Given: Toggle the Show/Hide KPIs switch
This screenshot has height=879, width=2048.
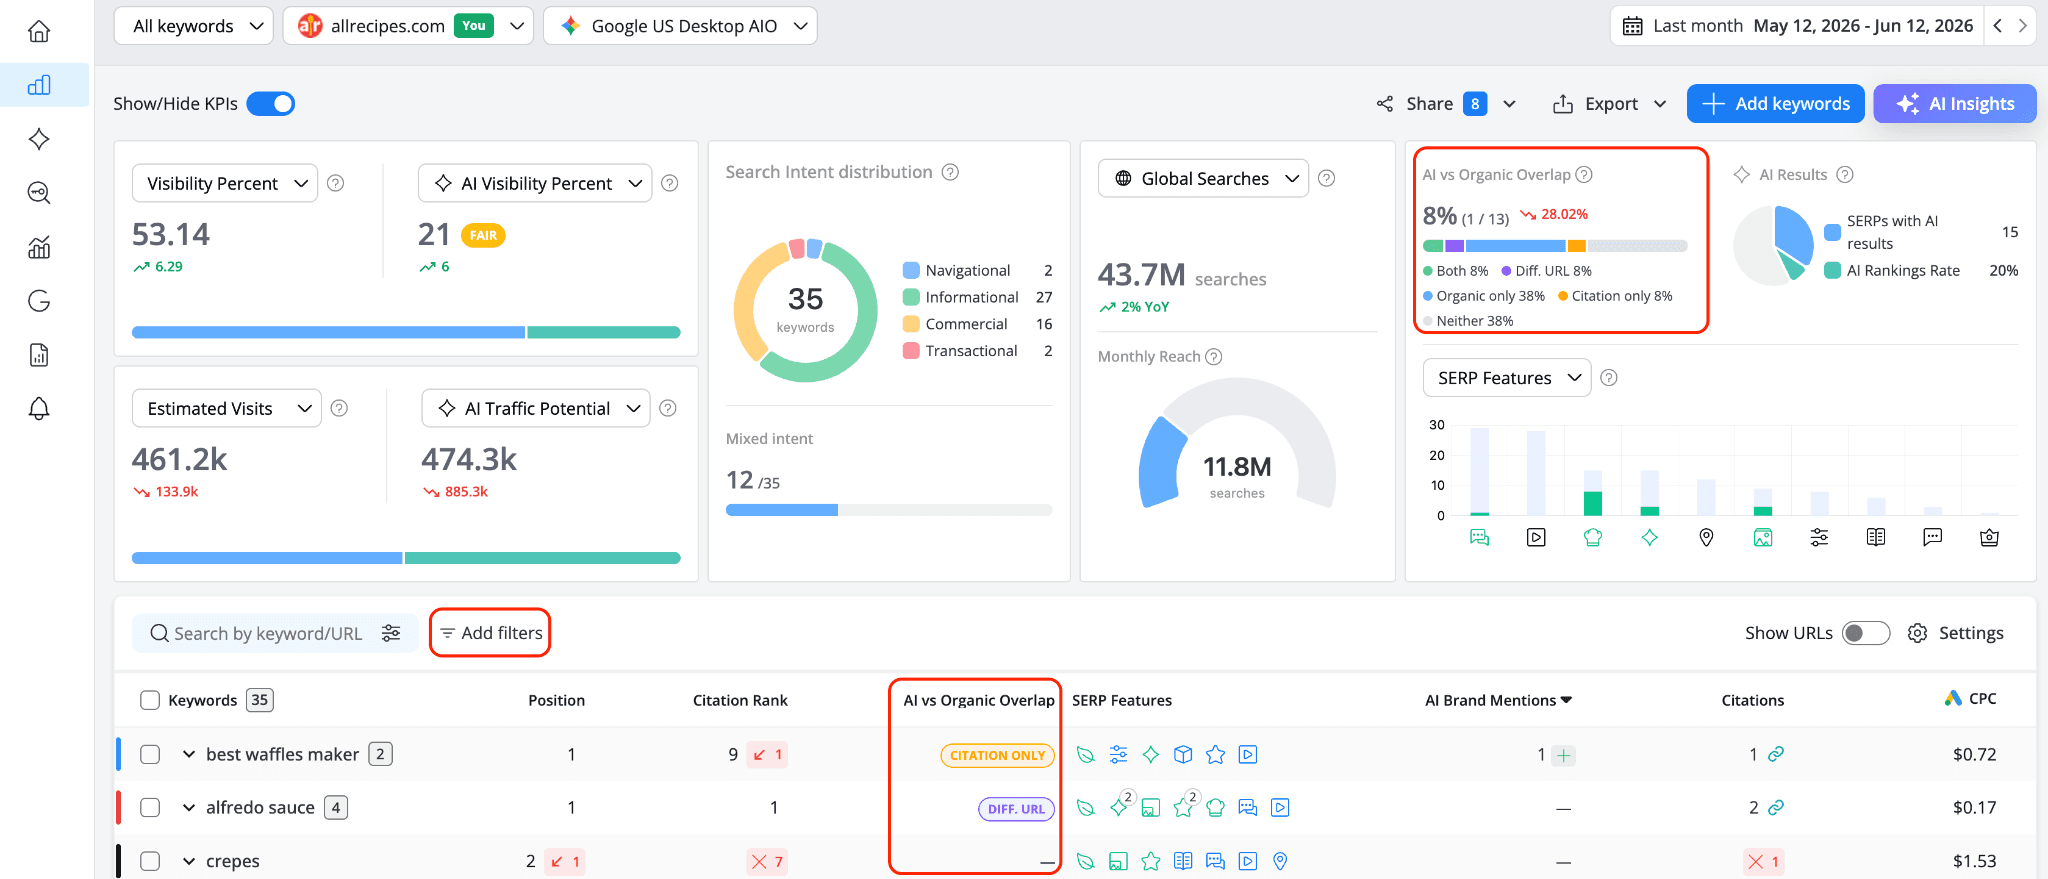Looking at the screenshot, I should [271, 103].
